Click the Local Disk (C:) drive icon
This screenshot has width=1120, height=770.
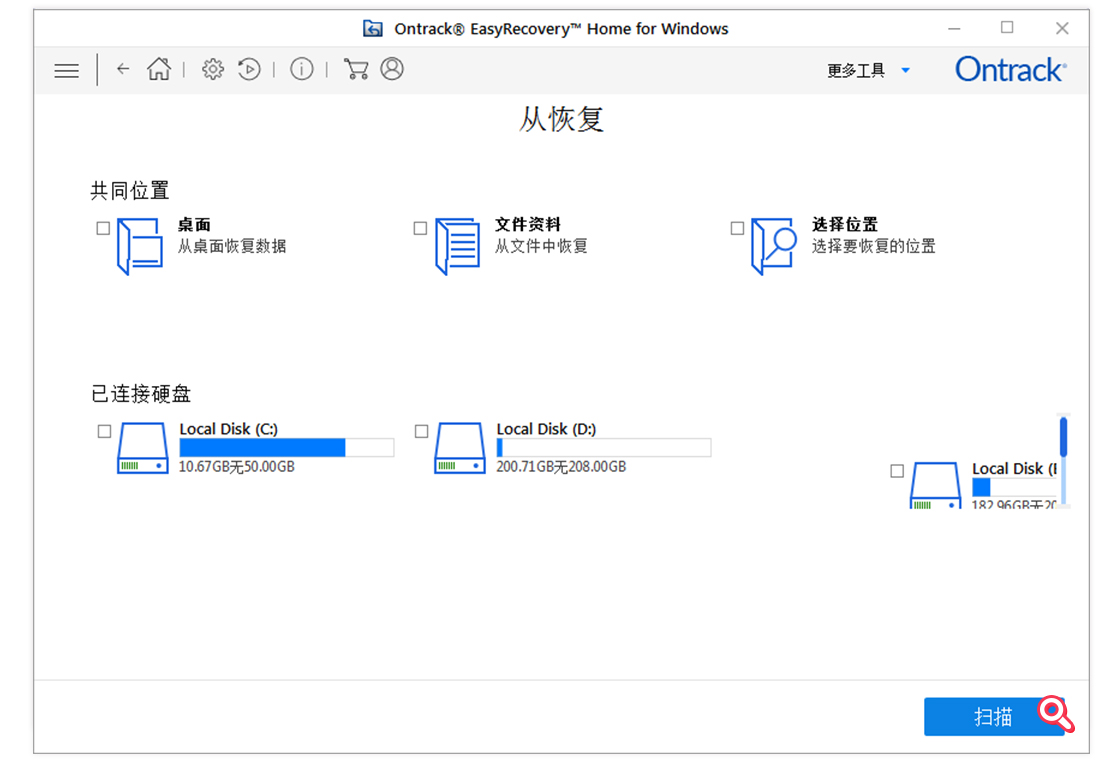(143, 448)
